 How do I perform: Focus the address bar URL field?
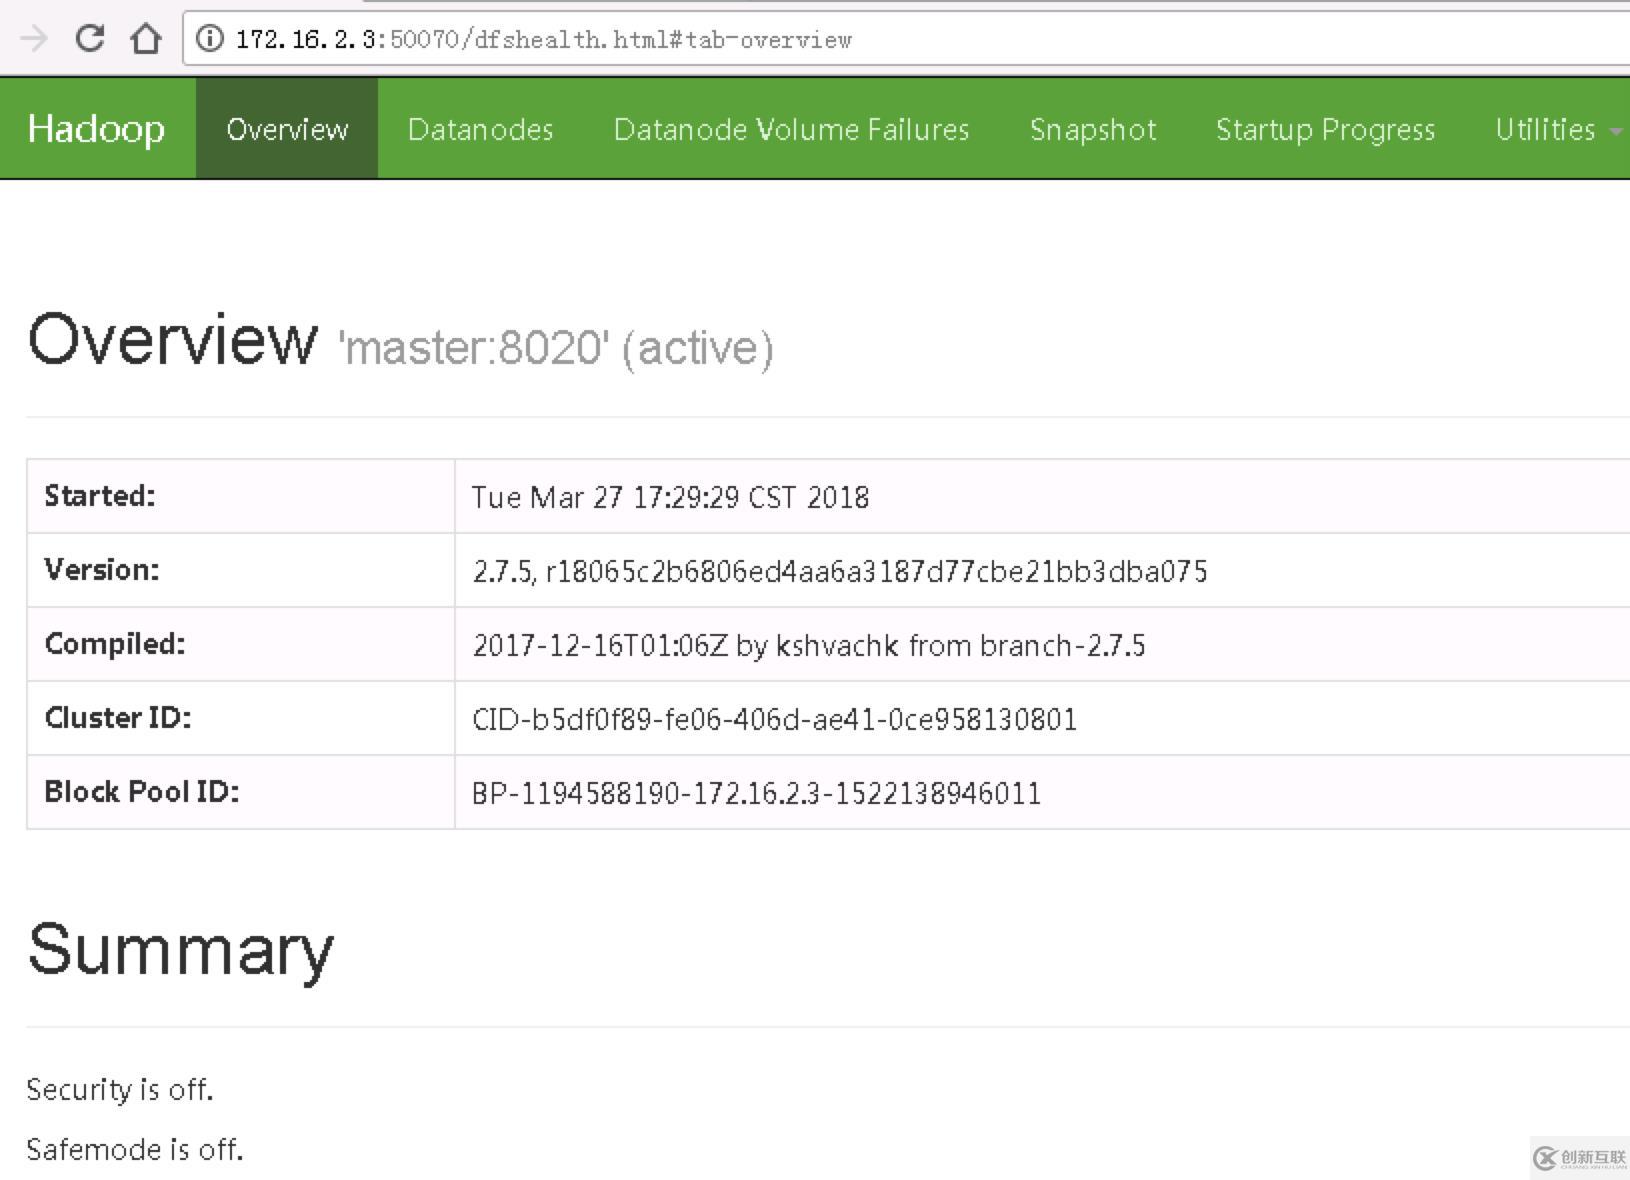tap(906, 39)
